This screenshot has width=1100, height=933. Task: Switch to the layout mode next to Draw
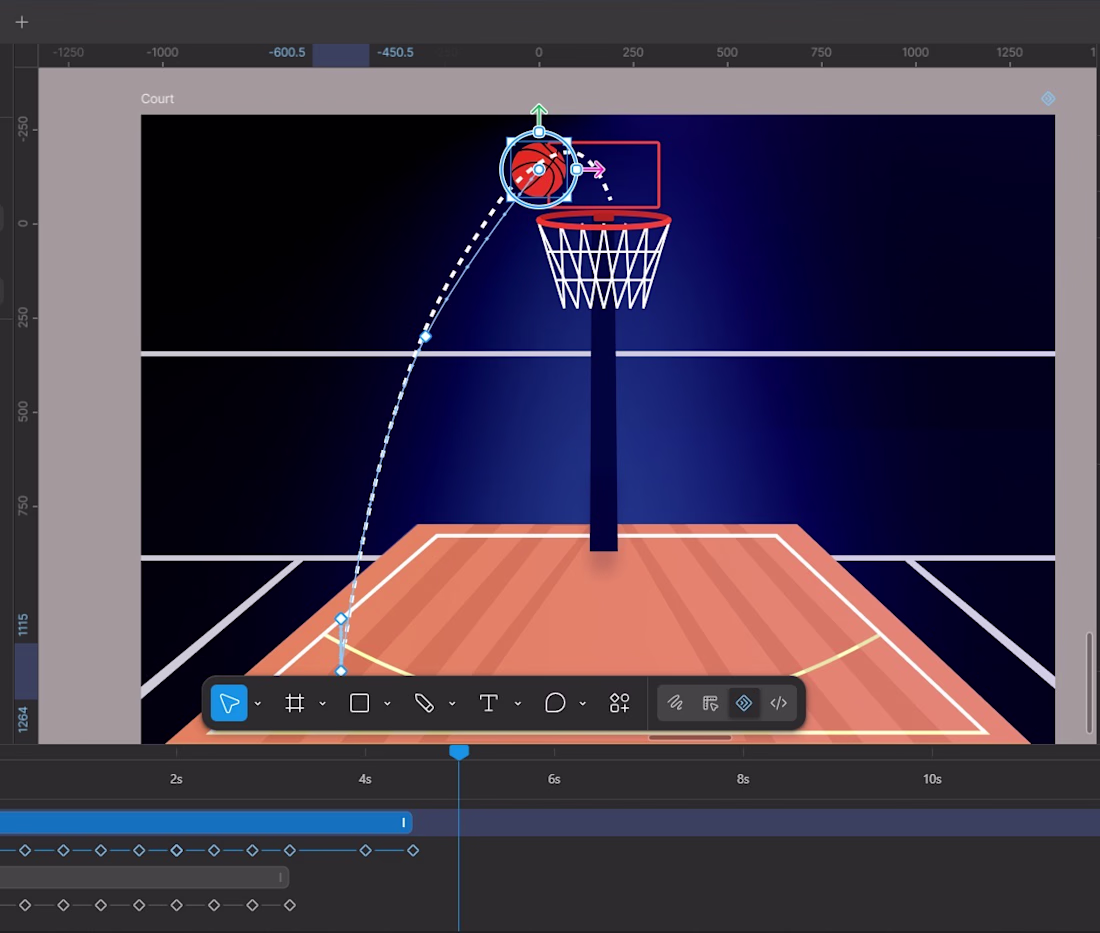pyautogui.click(x=710, y=703)
